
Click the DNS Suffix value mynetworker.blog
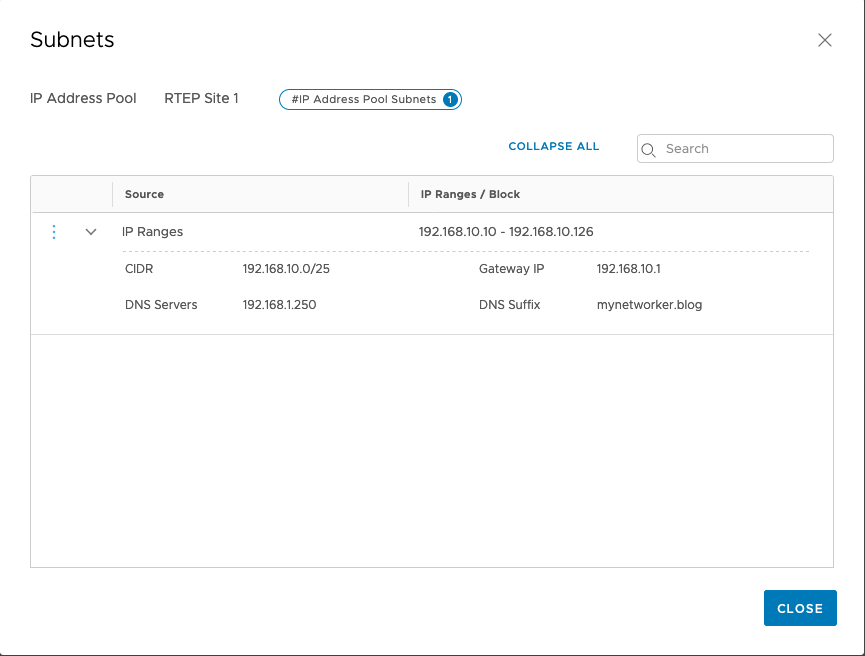coord(649,305)
